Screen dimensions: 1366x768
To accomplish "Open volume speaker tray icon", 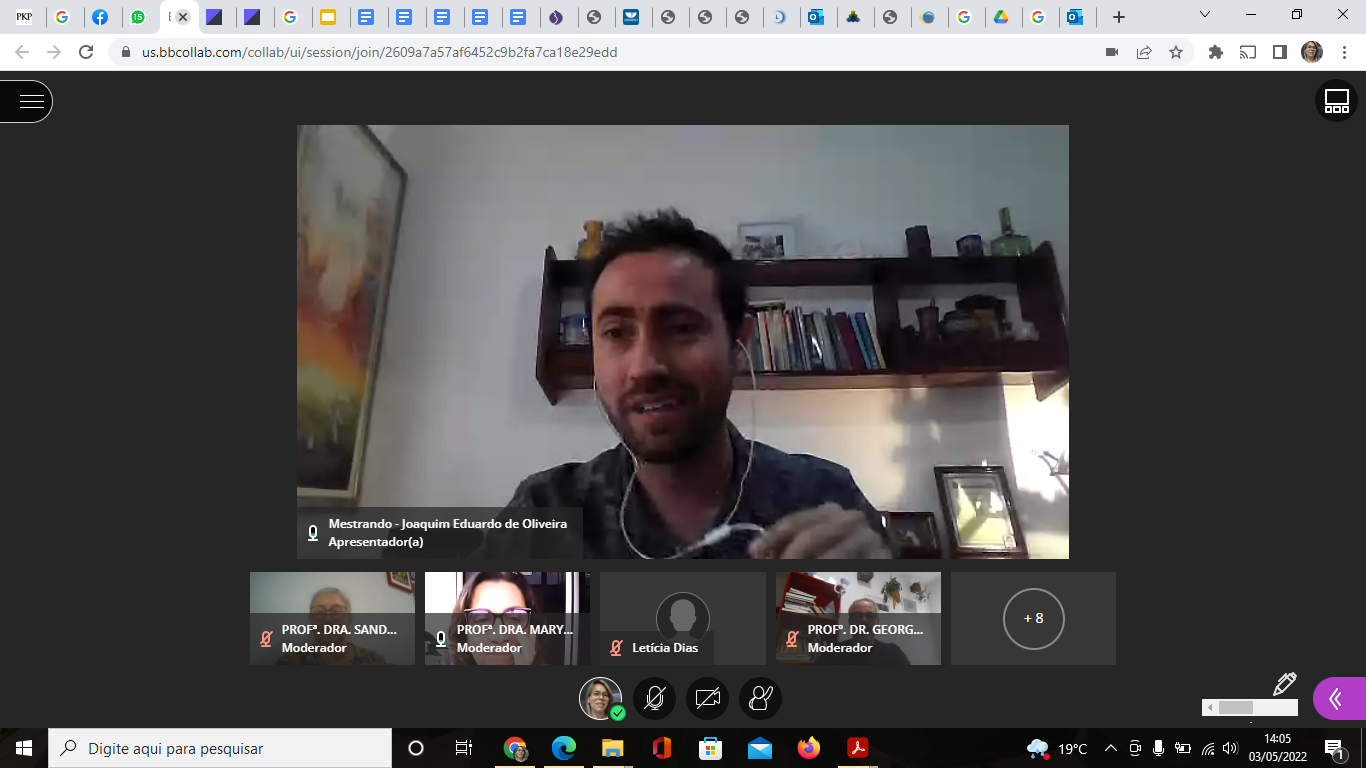I will (1231, 748).
